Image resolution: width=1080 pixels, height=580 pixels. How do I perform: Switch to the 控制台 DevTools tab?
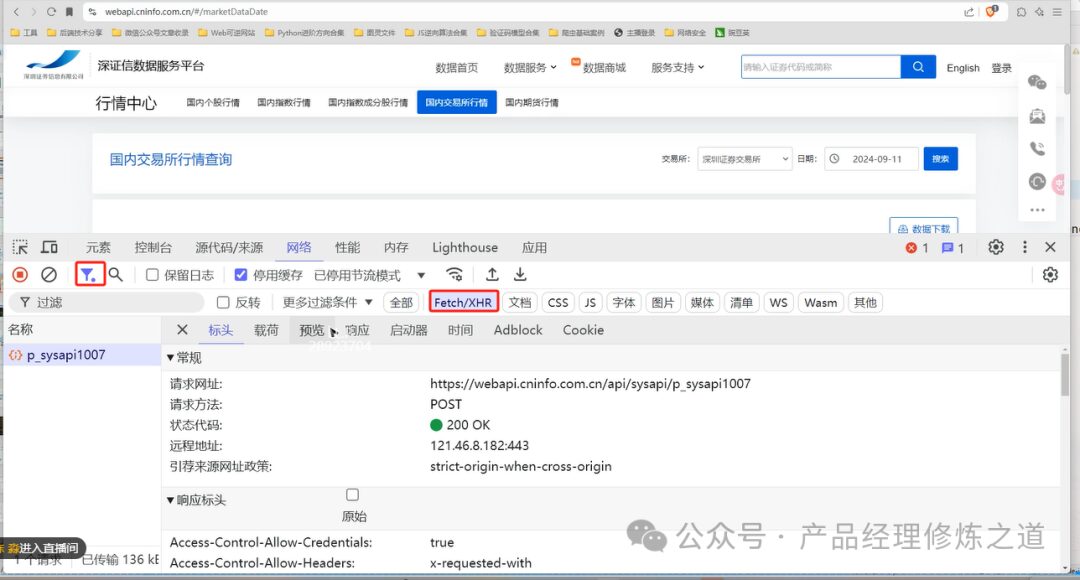click(x=153, y=247)
